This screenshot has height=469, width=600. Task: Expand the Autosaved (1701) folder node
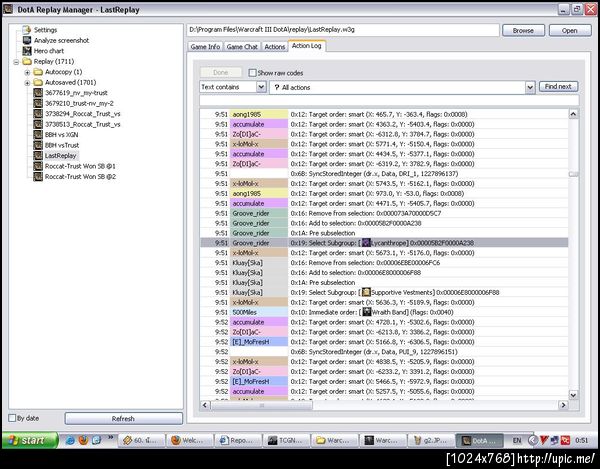tap(27, 83)
